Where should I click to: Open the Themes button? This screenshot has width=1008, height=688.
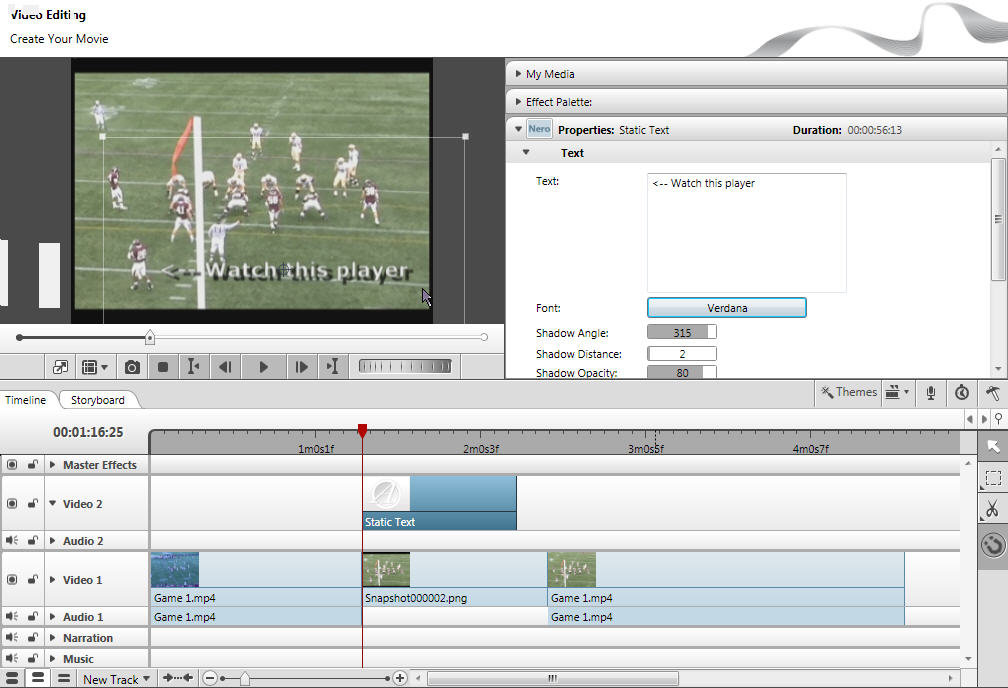click(x=849, y=392)
